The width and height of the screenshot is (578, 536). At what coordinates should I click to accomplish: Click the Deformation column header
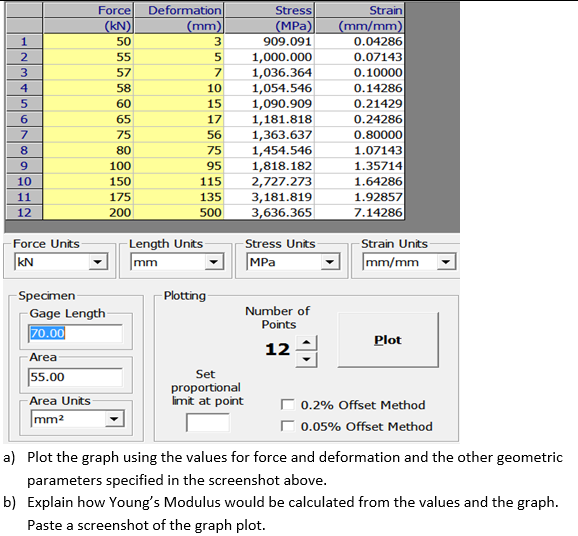(x=179, y=10)
